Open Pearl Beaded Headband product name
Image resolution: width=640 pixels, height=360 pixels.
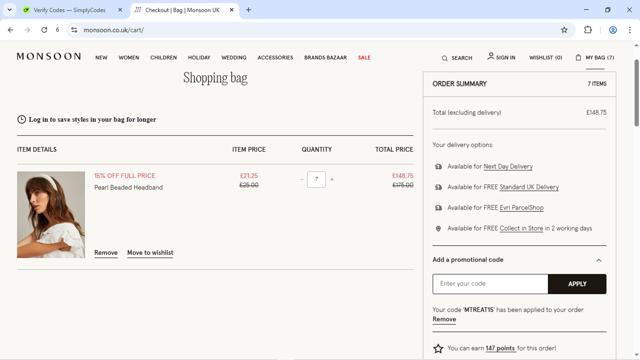[x=129, y=187]
